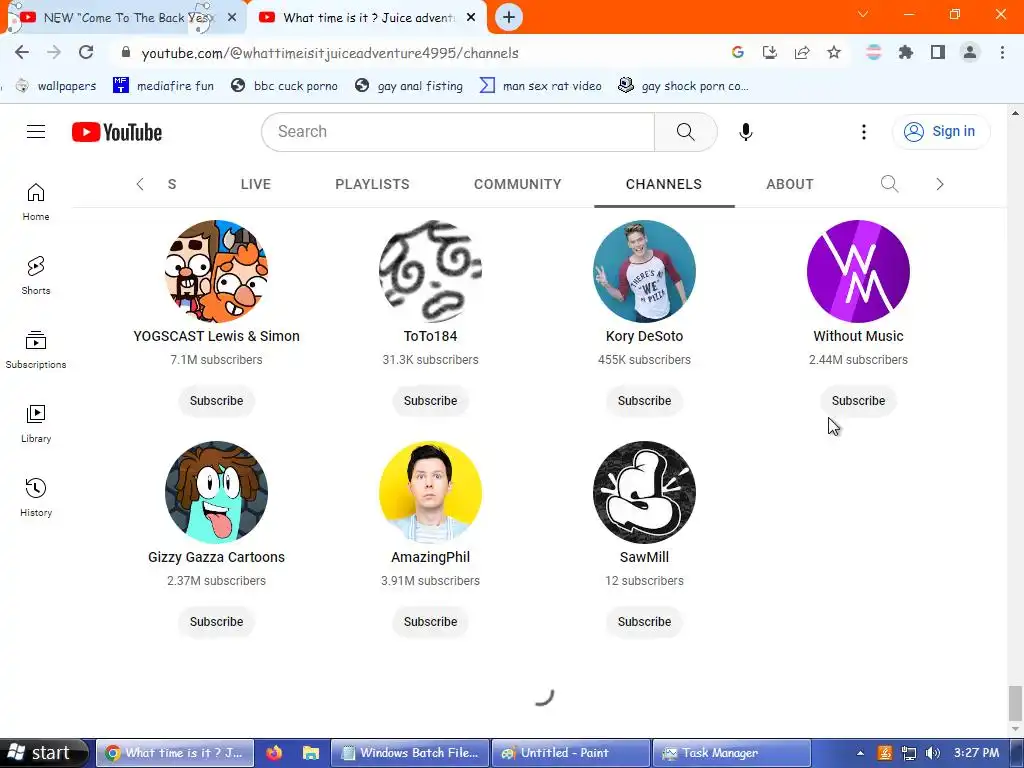
Task: Open Kory DeSoto channel avatar
Action: [644, 271]
